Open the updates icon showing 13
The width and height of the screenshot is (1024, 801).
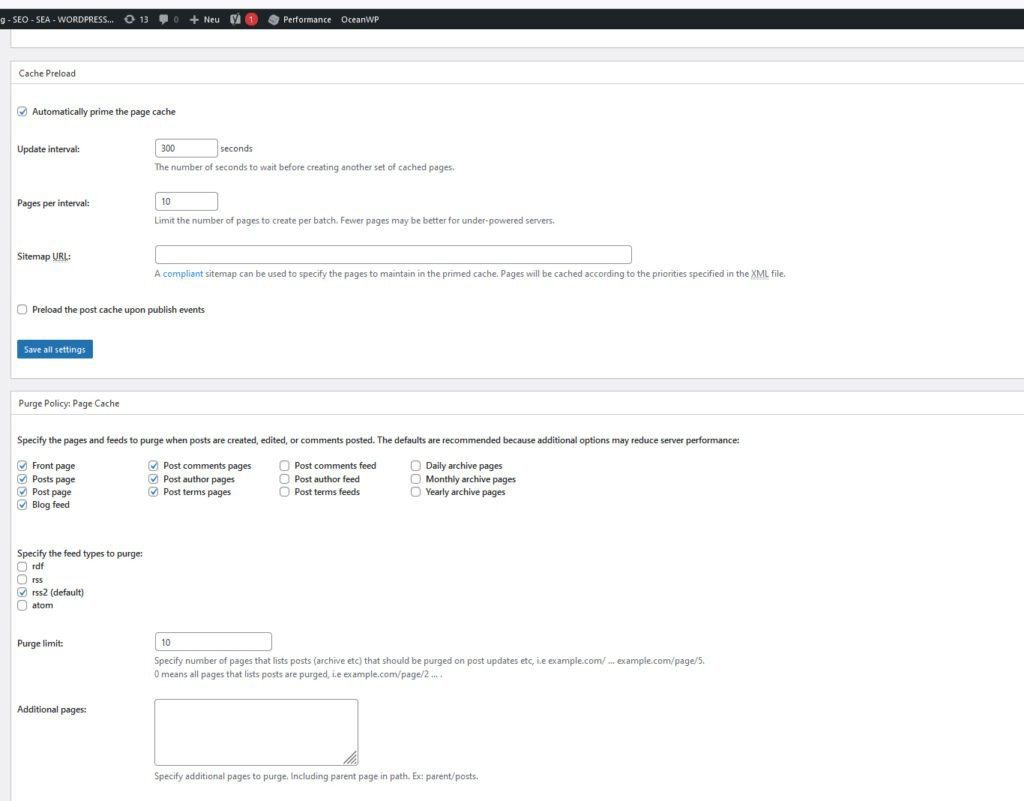136,20
